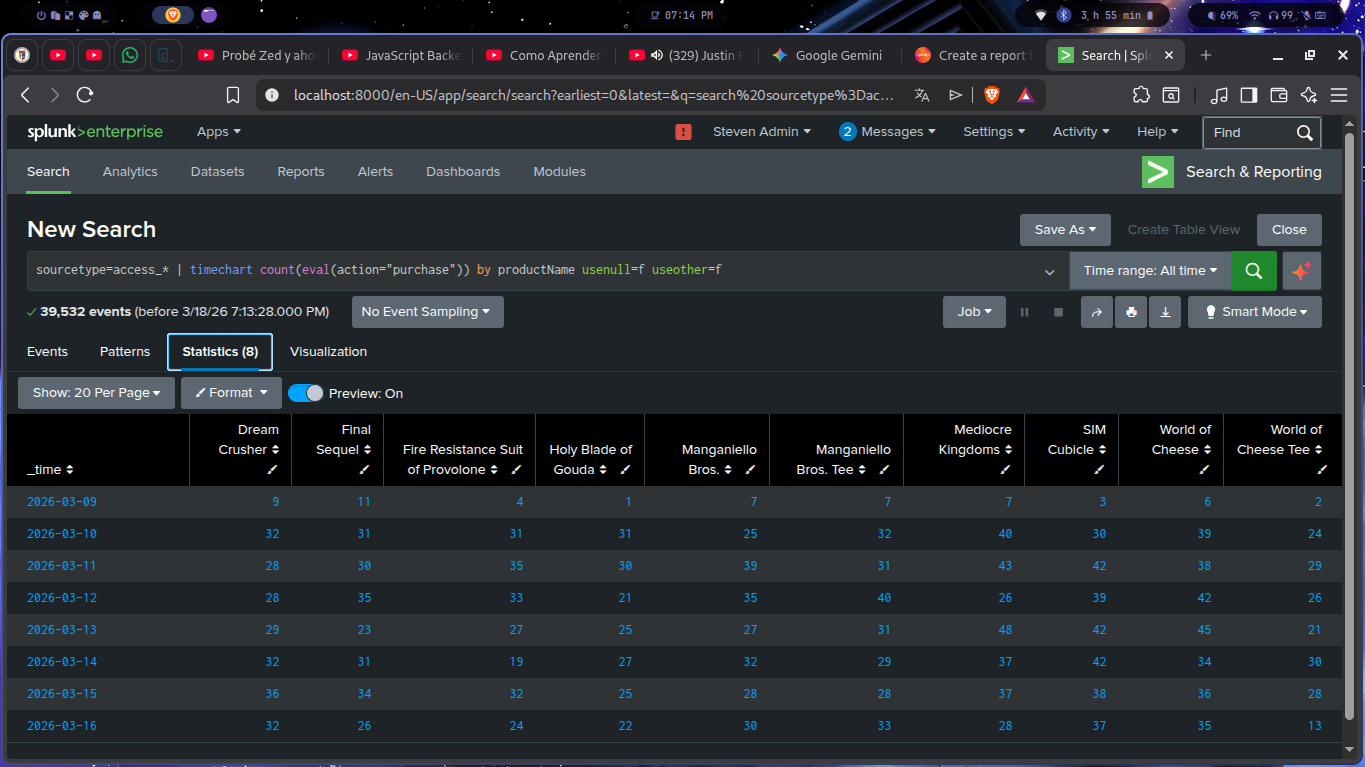Click the Close button
The height and width of the screenshot is (767, 1365).
point(1288,229)
